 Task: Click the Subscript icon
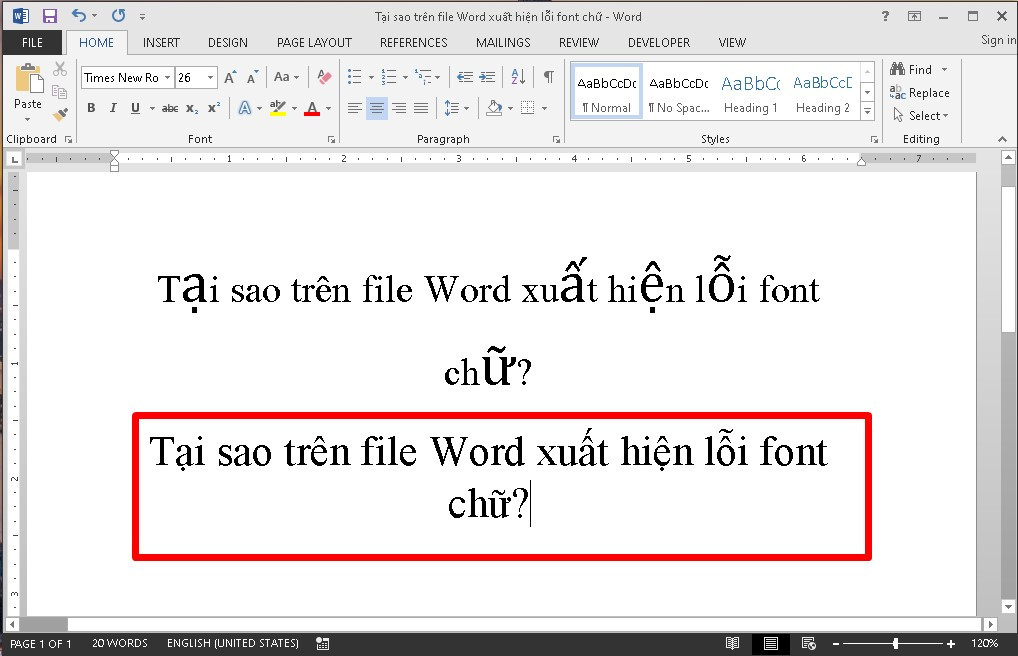(192, 108)
